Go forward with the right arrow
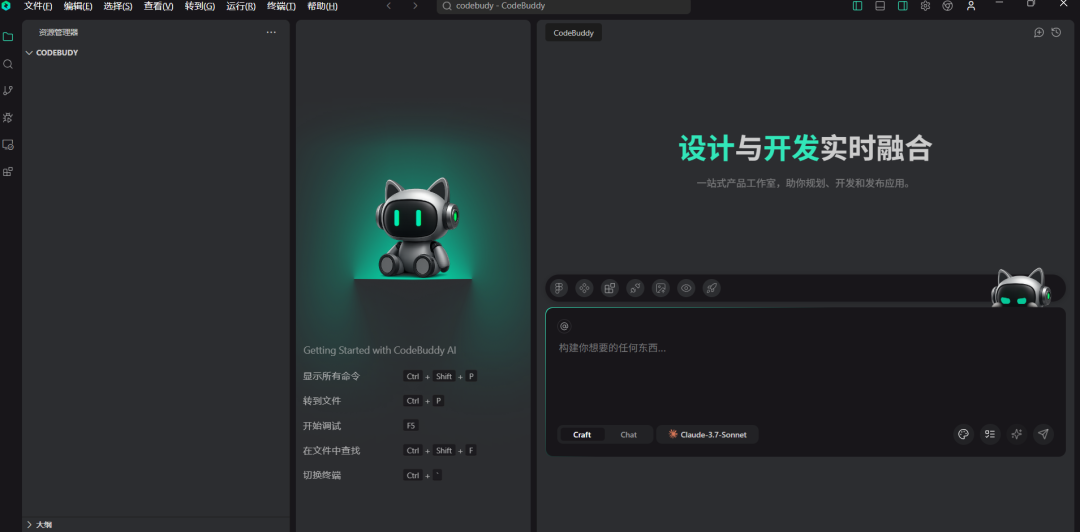The image size is (1080, 532). (415, 6)
